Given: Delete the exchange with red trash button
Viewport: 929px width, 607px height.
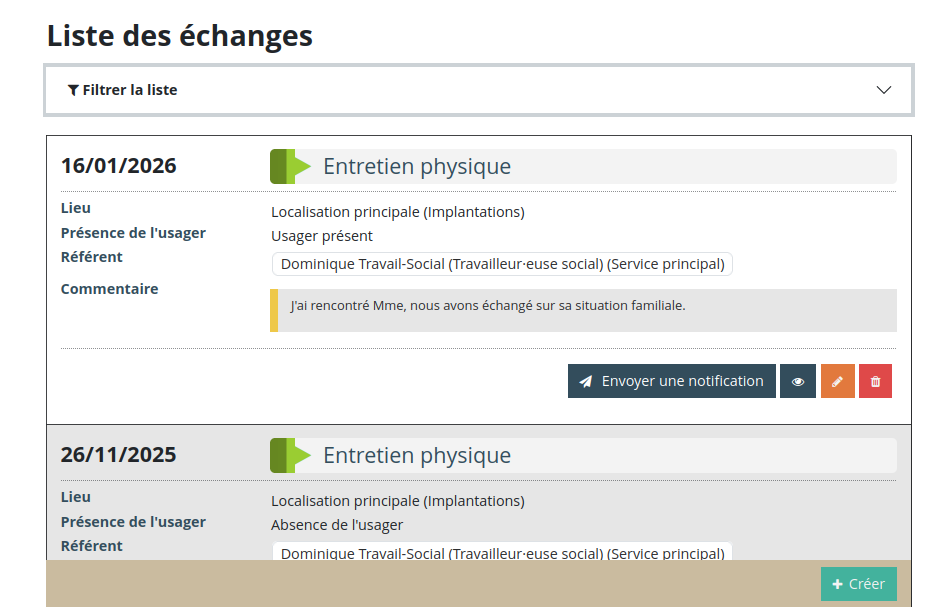Looking at the screenshot, I should 875,381.
